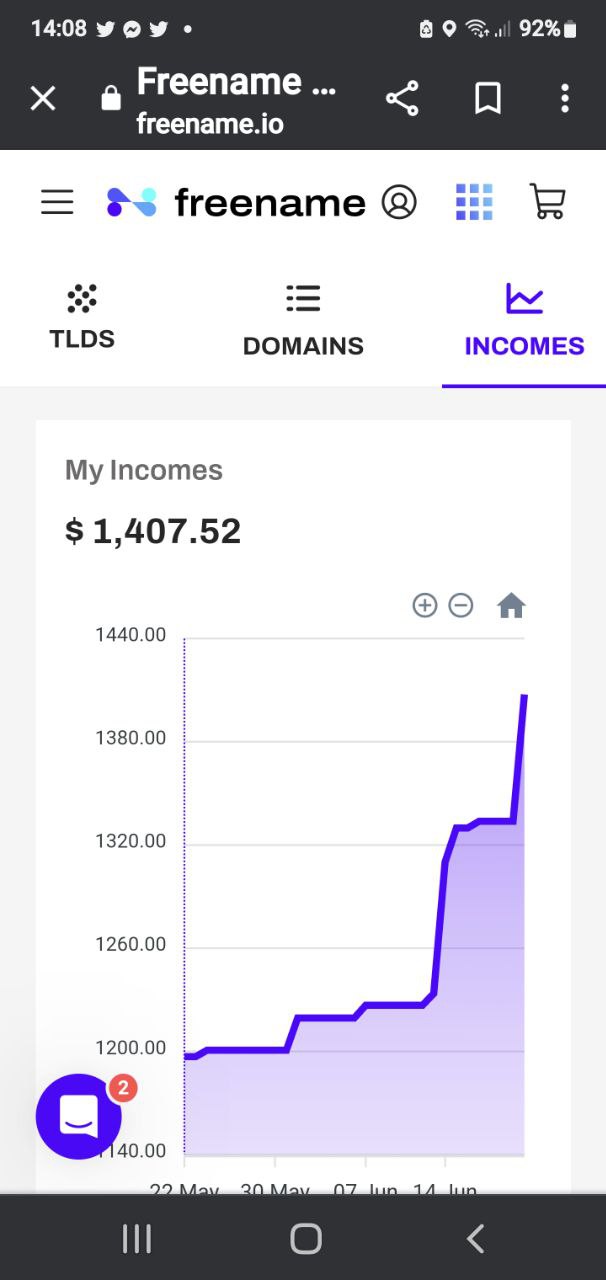Screen dimensions: 606x1280
Task: Open the shopping cart
Action: point(547,202)
